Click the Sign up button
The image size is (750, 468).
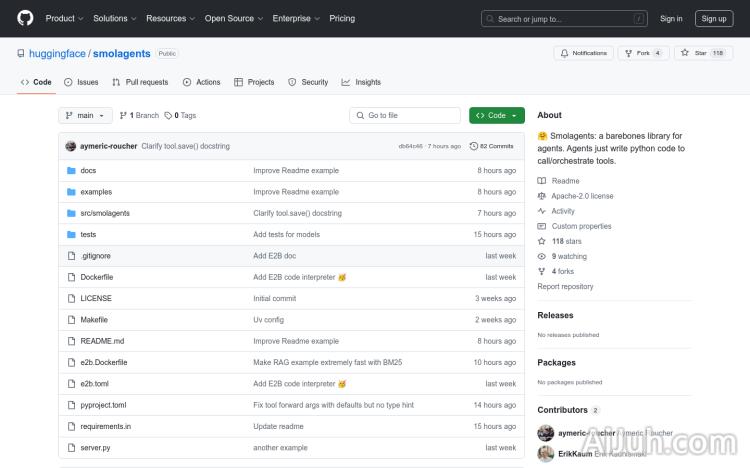click(714, 18)
